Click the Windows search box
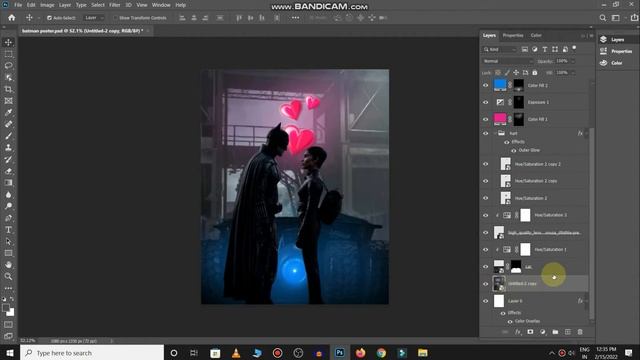 coord(92,353)
